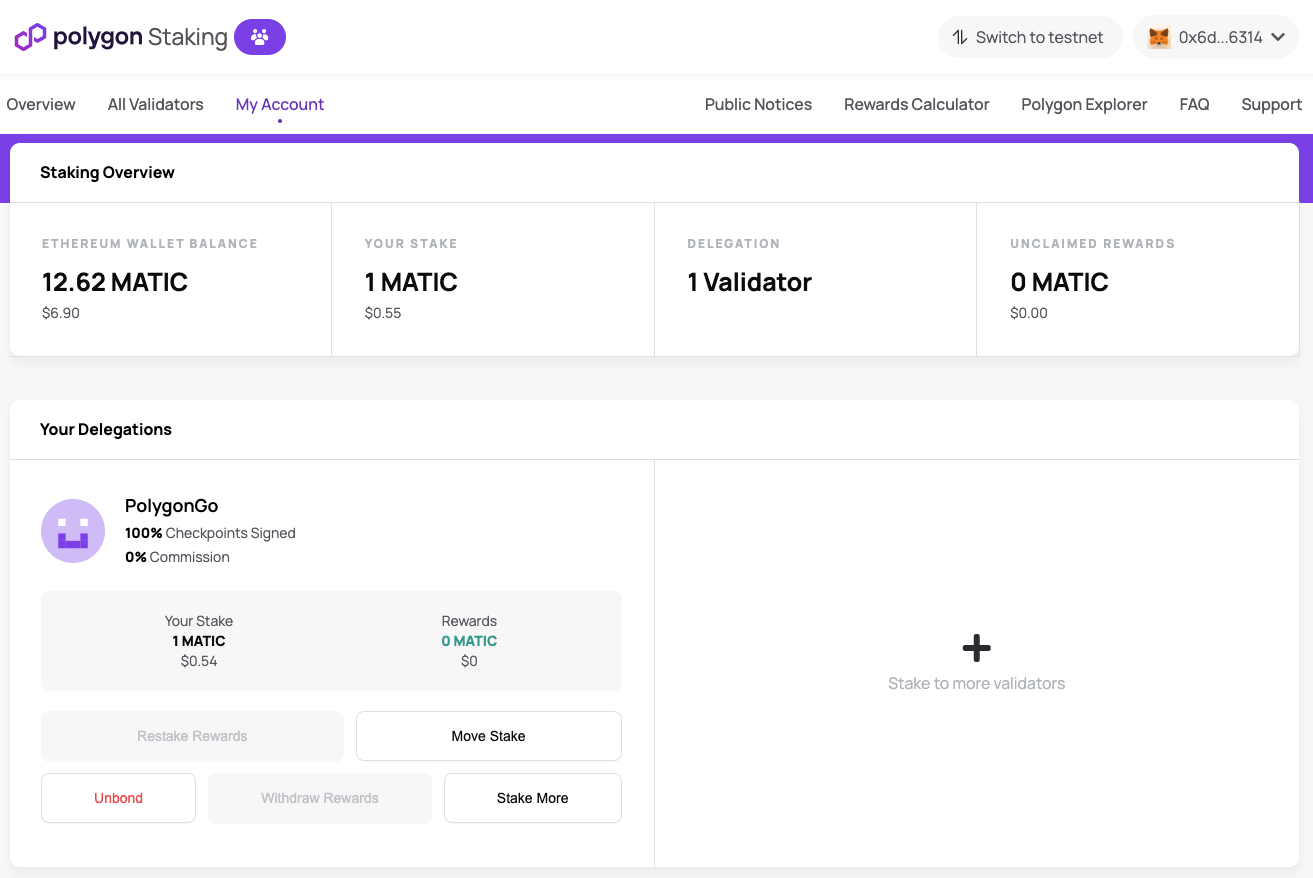Open the FAQ page

(x=1194, y=104)
